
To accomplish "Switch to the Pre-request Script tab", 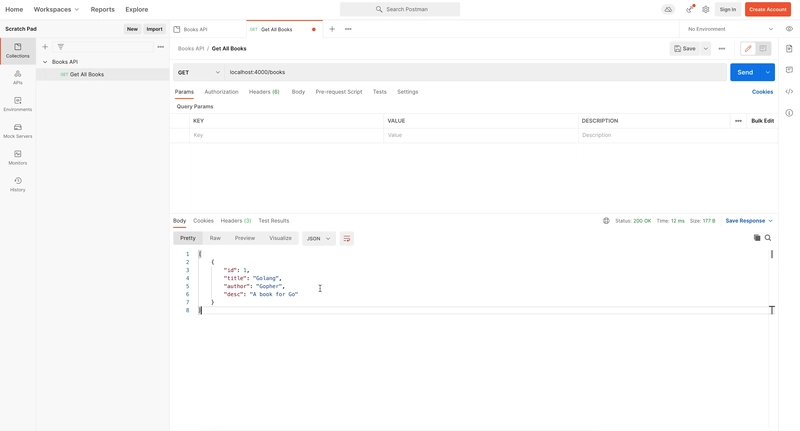I will 339,92.
